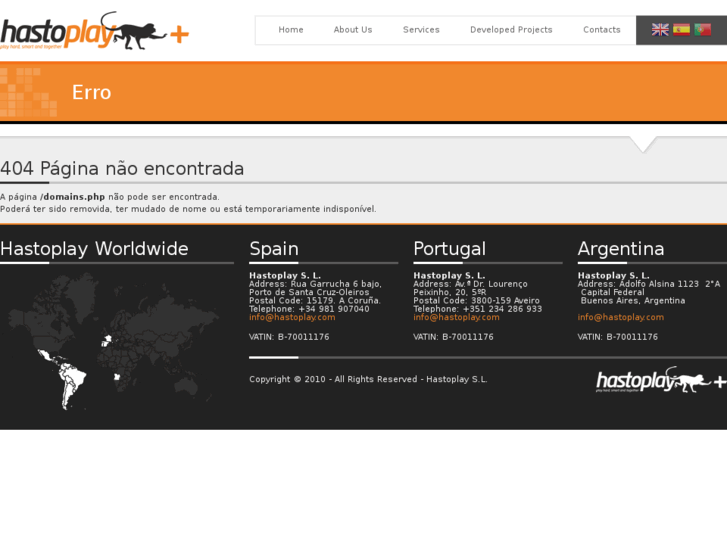This screenshot has height=545, width=727.
Task: Select the Spain telephone '+34 981 907040'
Action: coord(334,309)
